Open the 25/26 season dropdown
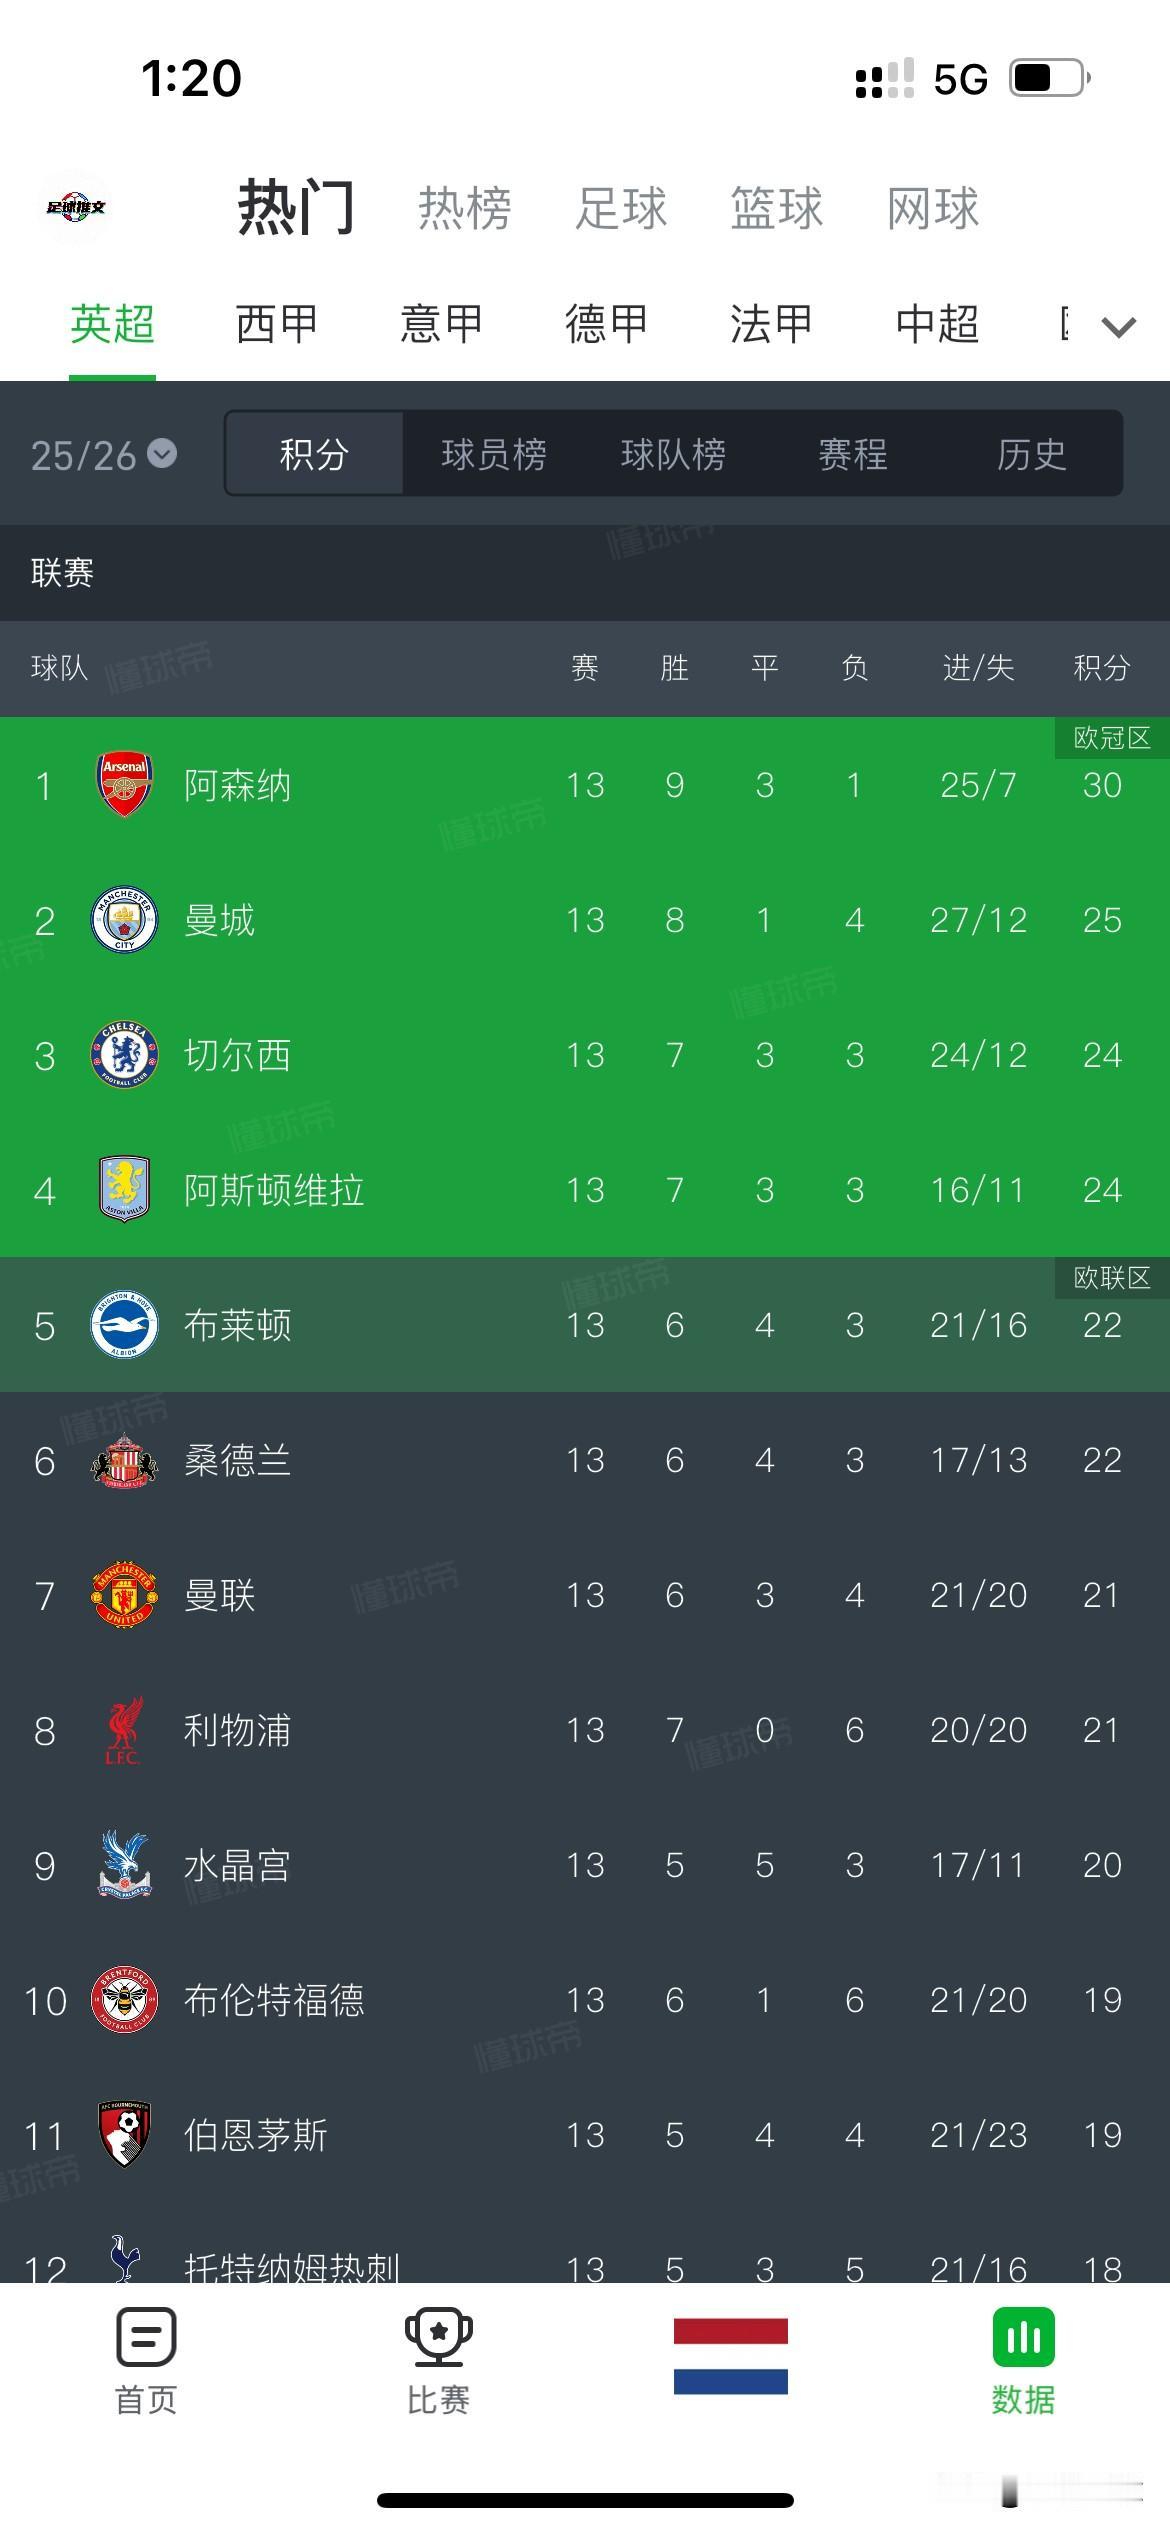 point(100,456)
